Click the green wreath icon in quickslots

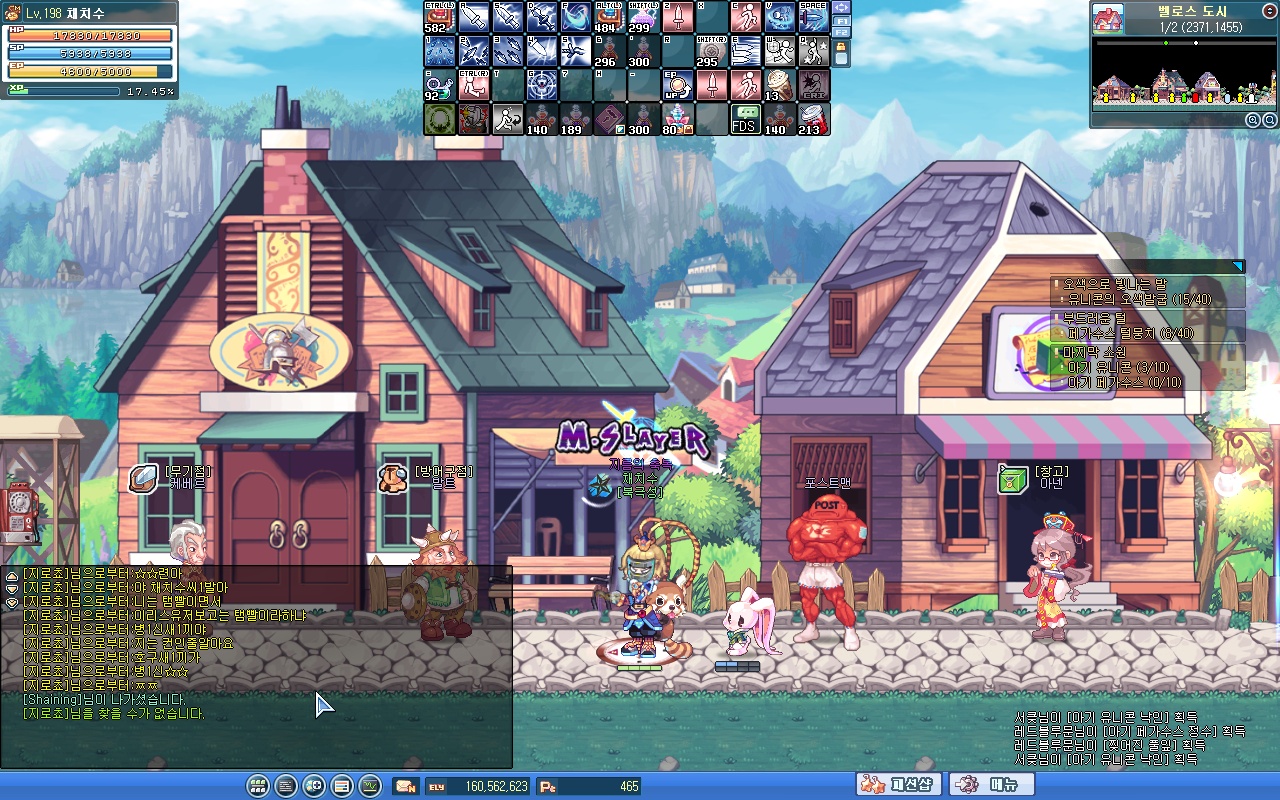coord(439,119)
